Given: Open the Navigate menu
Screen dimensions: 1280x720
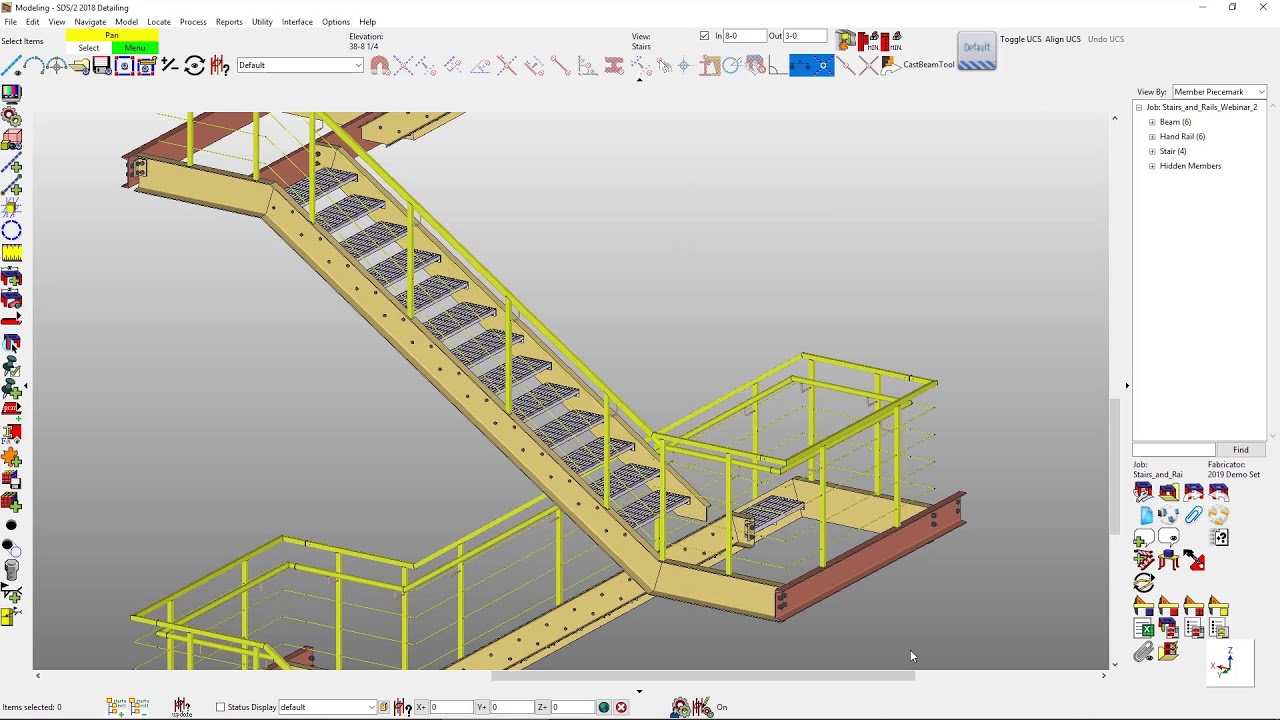Looking at the screenshot, I should tap(90, 22).
